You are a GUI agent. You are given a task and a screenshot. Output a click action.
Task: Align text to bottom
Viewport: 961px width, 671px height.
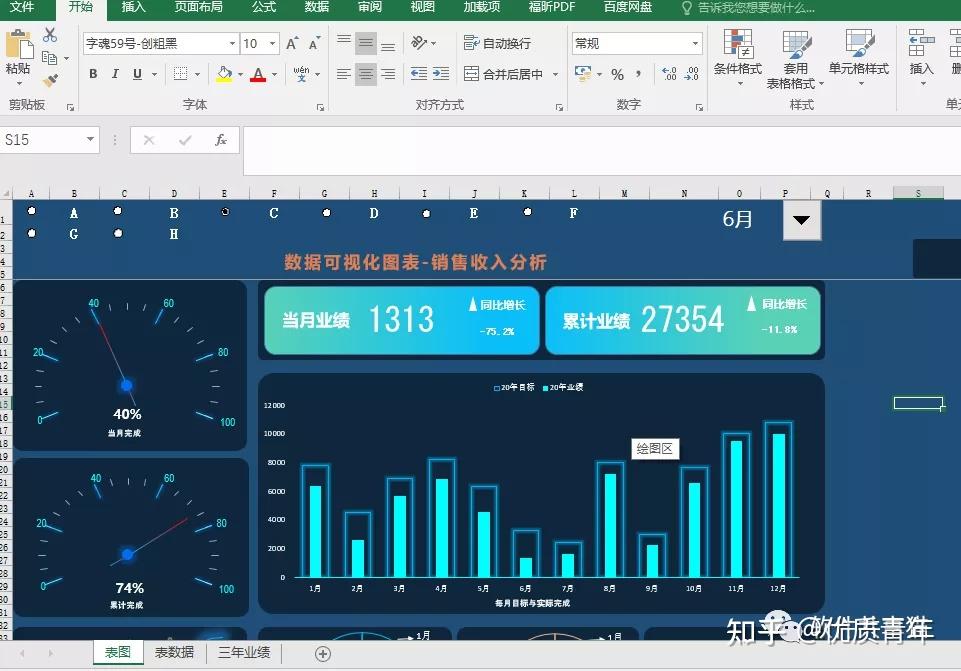click(388, 47)
